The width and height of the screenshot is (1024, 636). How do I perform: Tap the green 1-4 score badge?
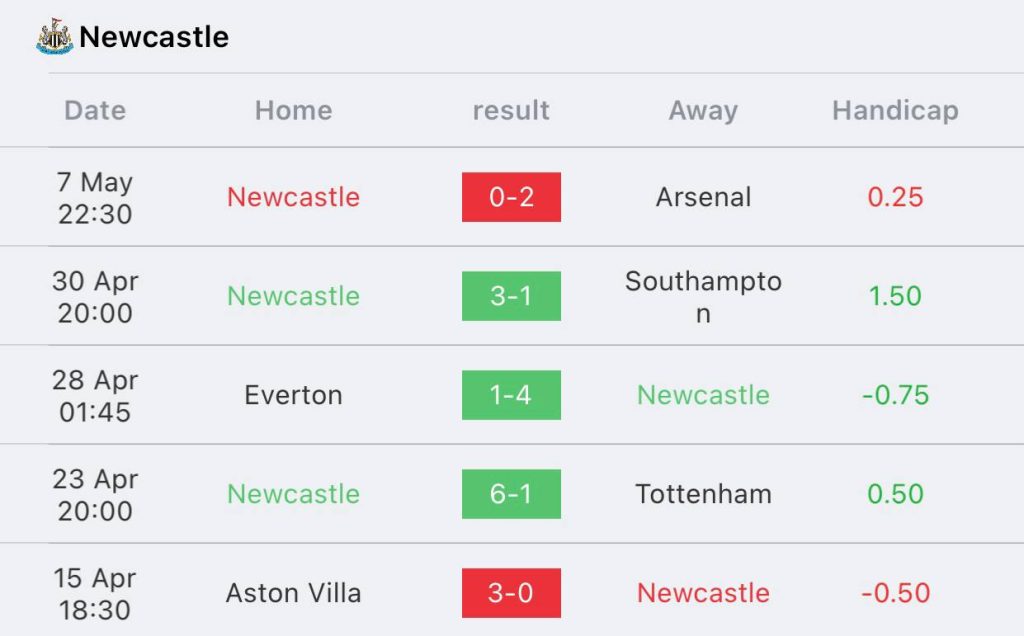point(511,395)
